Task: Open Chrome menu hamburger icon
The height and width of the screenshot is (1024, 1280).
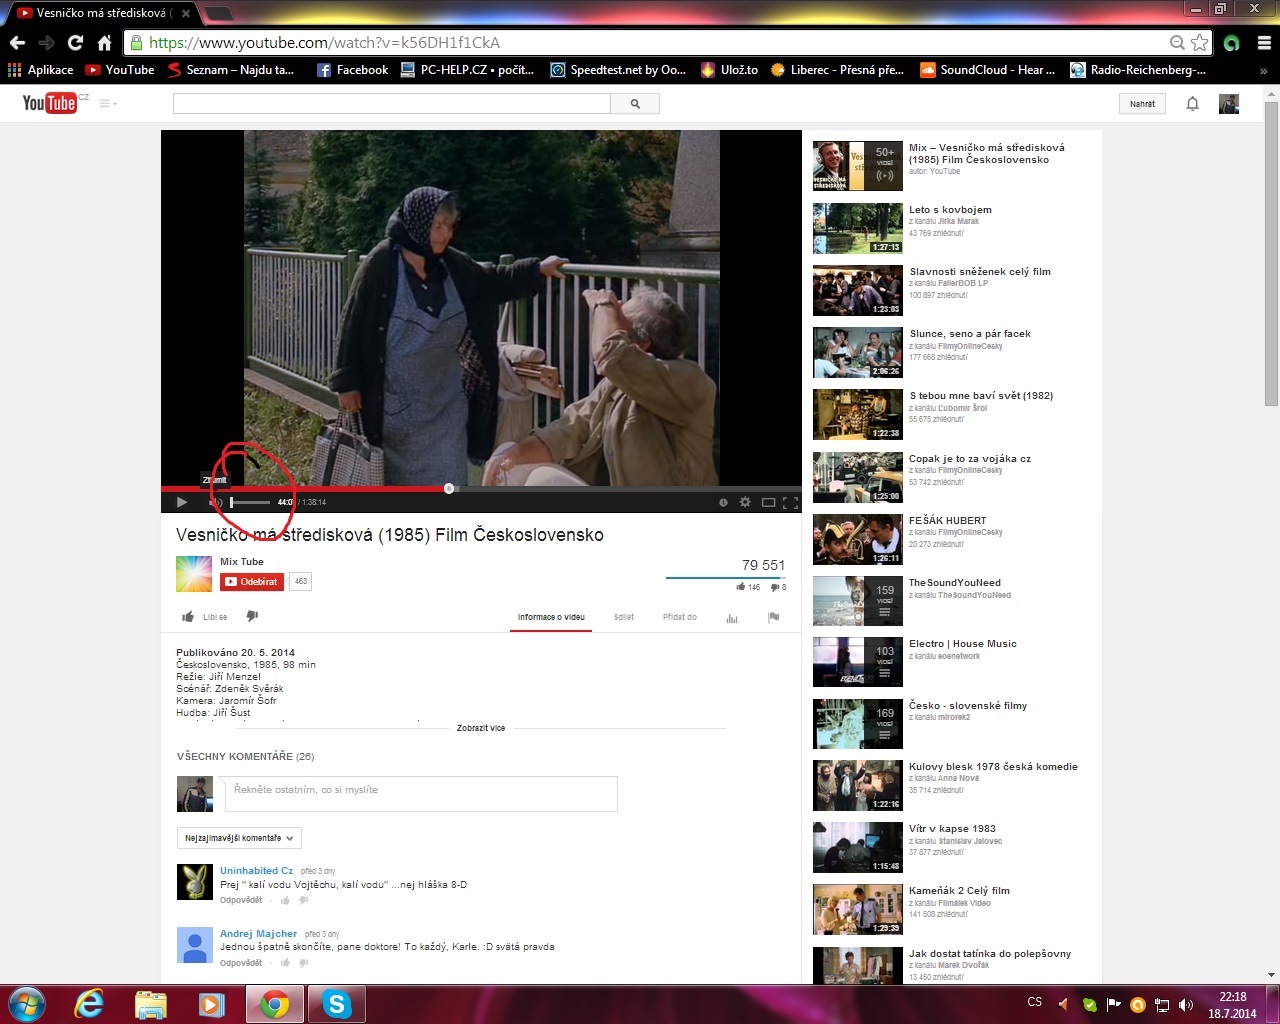Action: click(x=1263, y=43)
